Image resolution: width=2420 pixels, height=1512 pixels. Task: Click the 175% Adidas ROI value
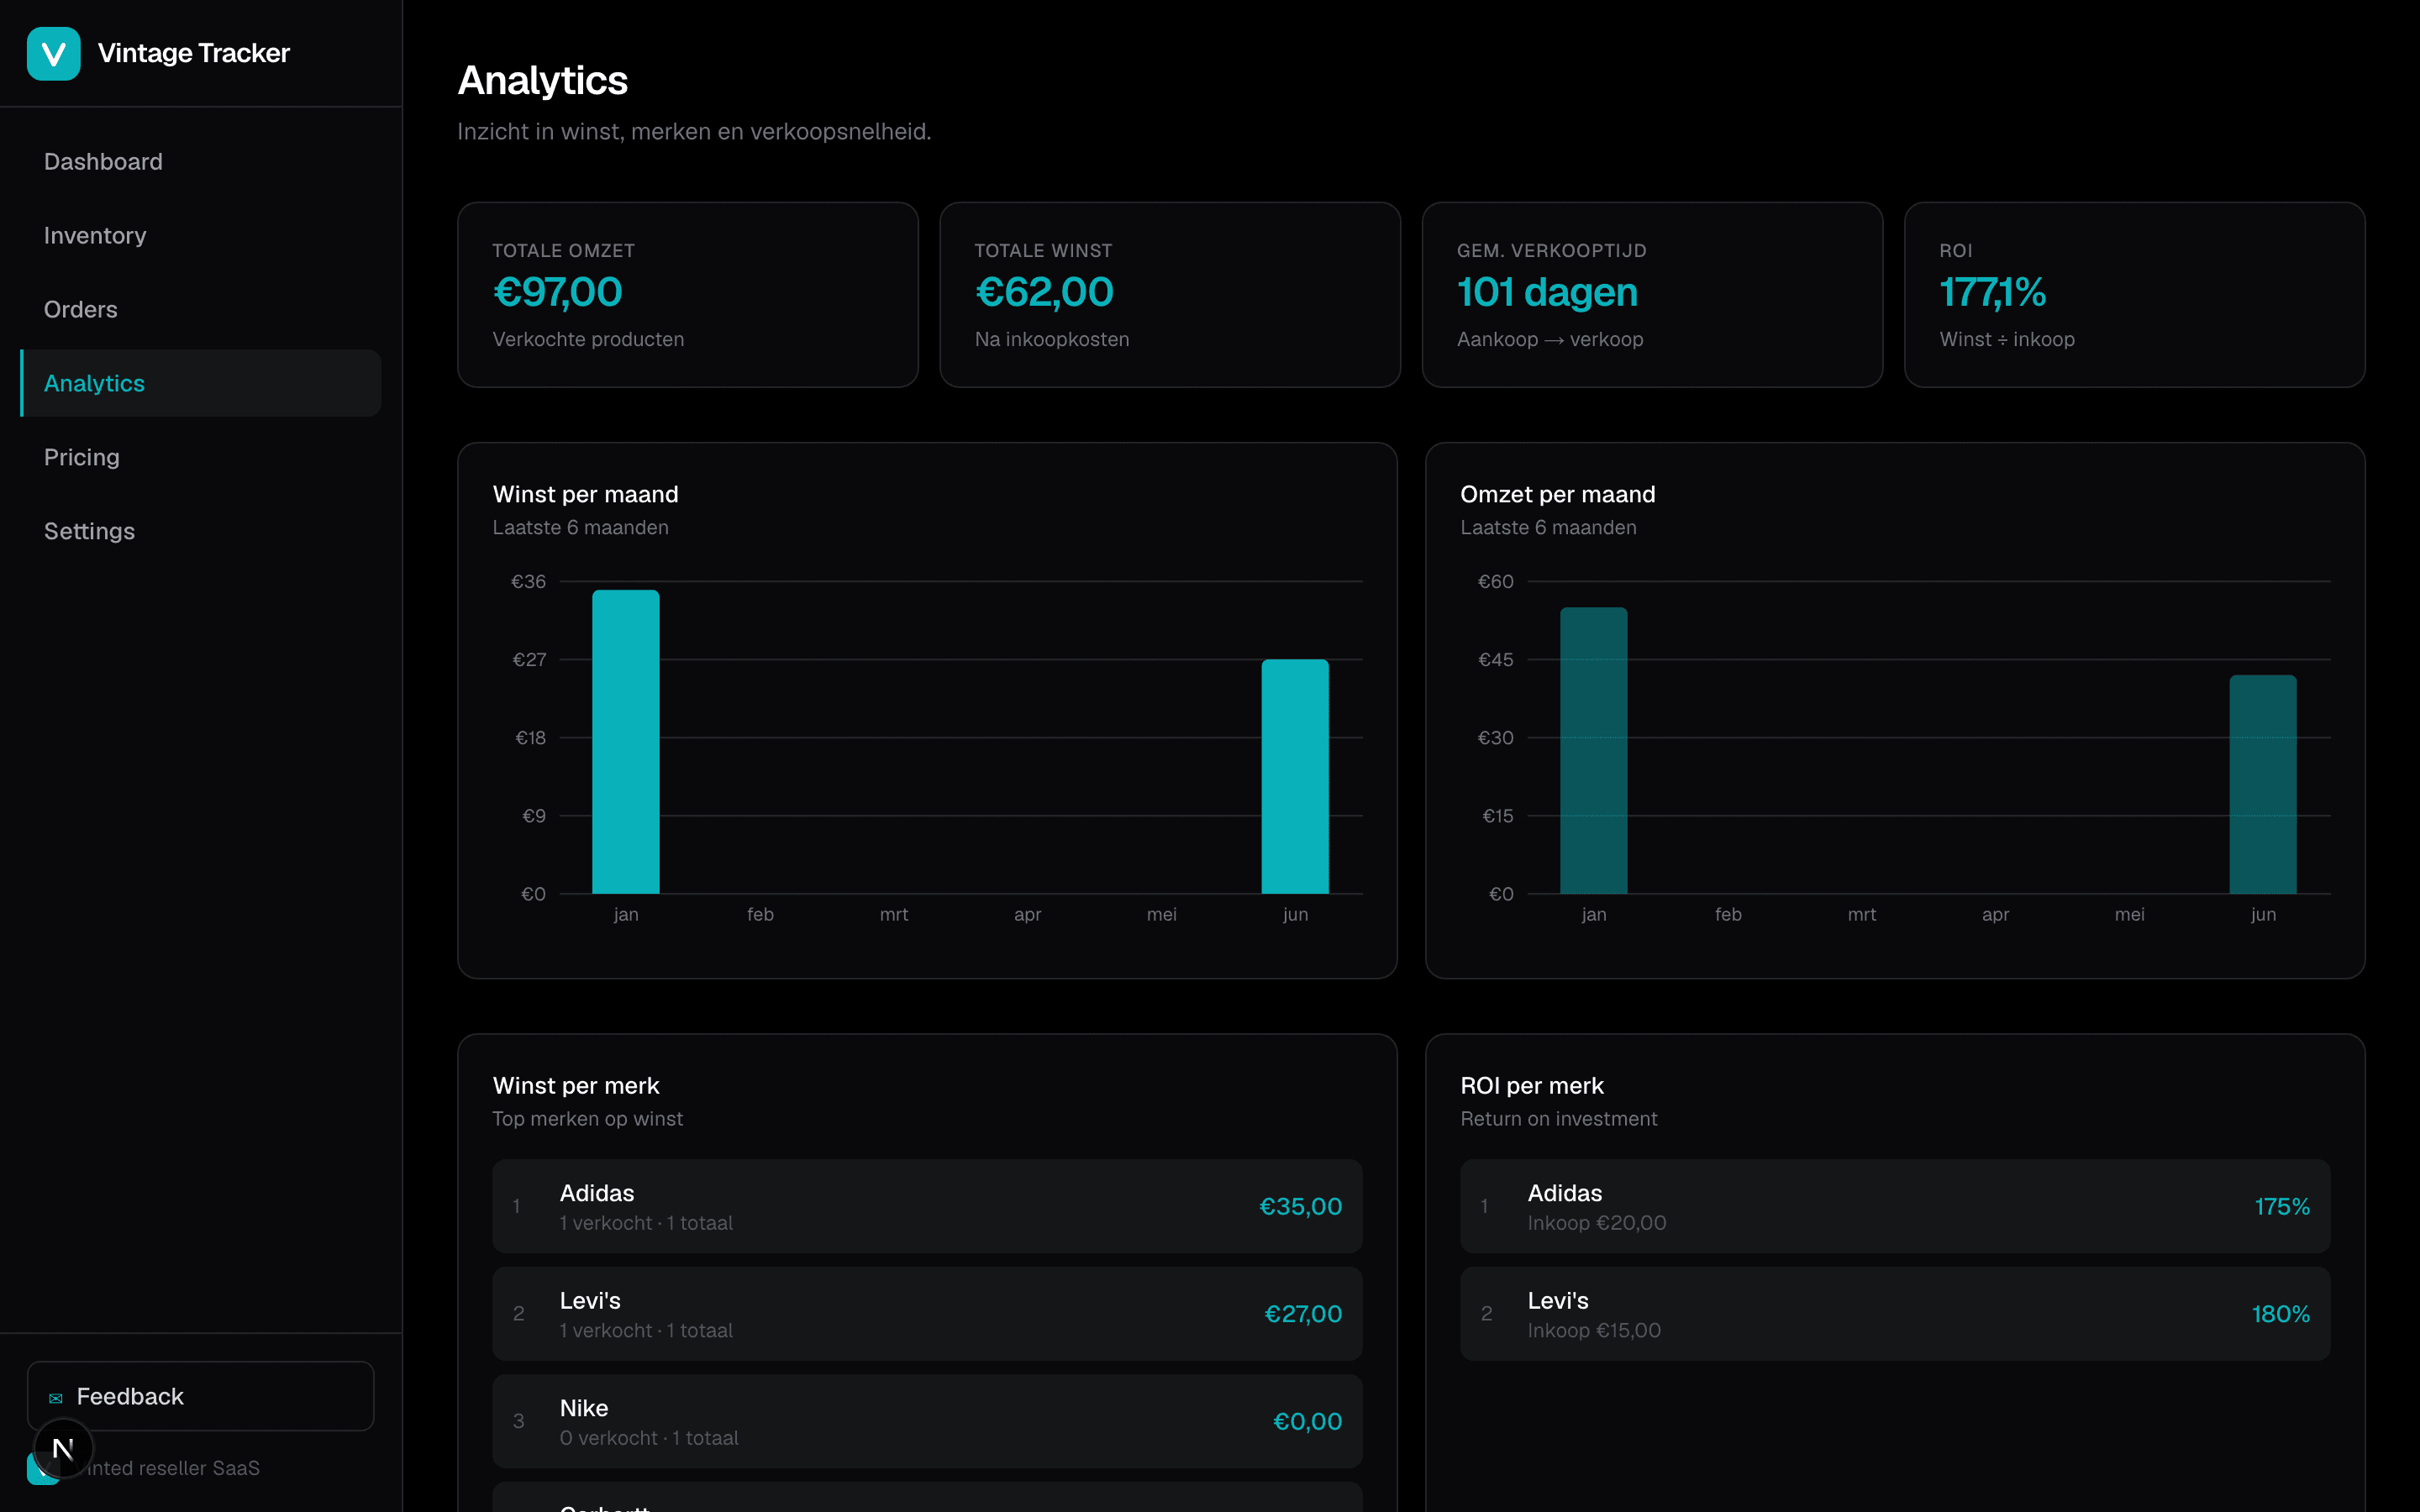(x=2282, y=1207)
